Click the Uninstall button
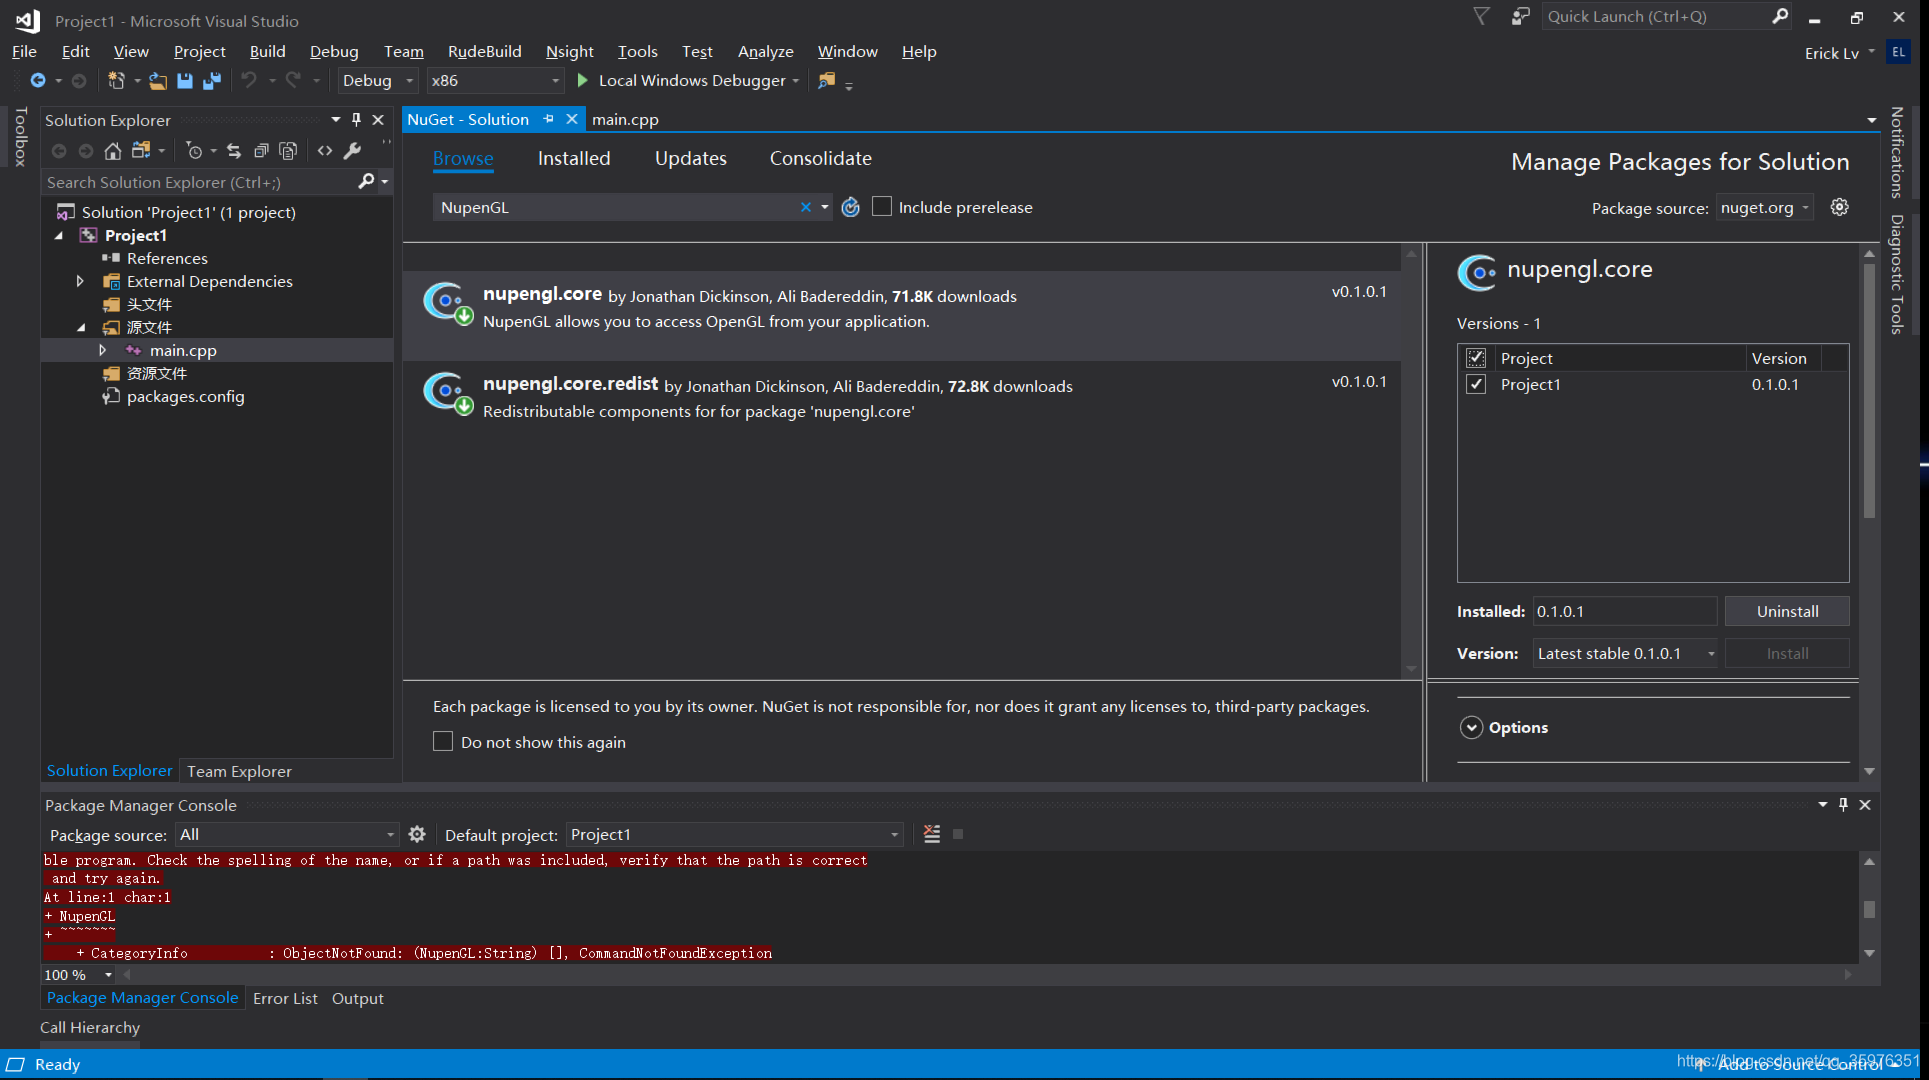The image size is (1929, 1080). coord(1787,611)
